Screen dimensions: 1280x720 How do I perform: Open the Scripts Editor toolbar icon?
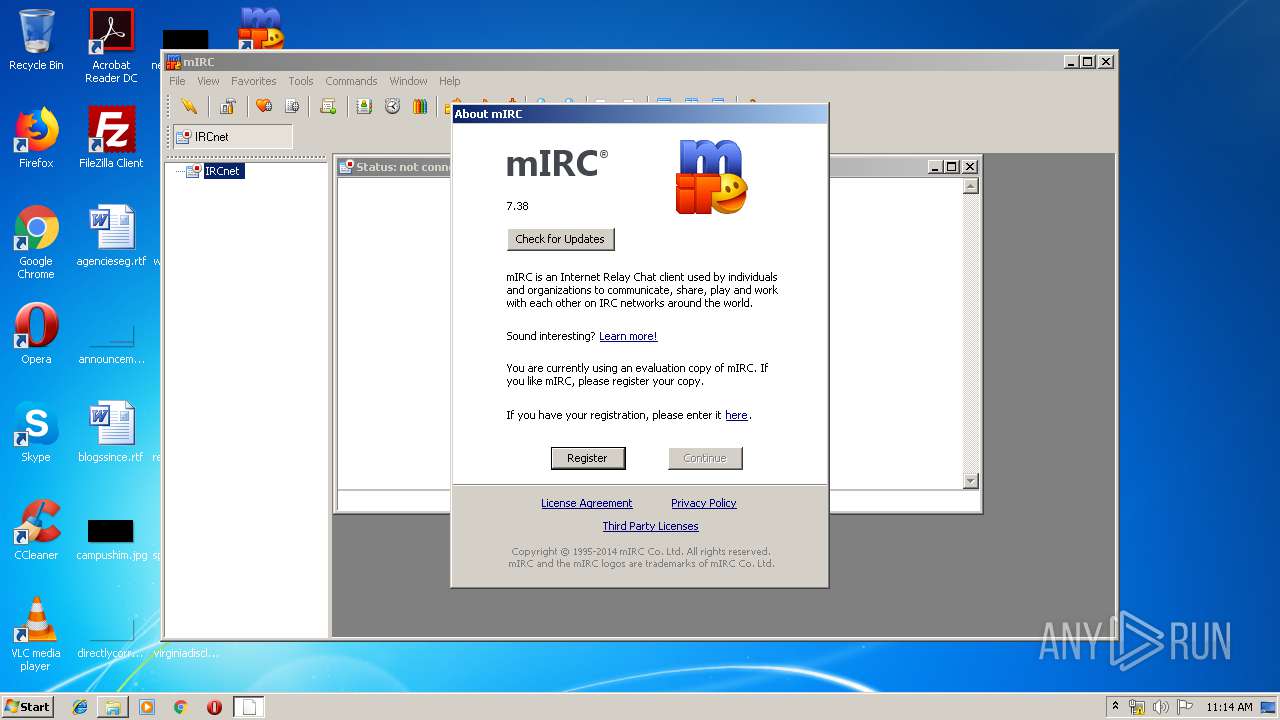[328, 106]
